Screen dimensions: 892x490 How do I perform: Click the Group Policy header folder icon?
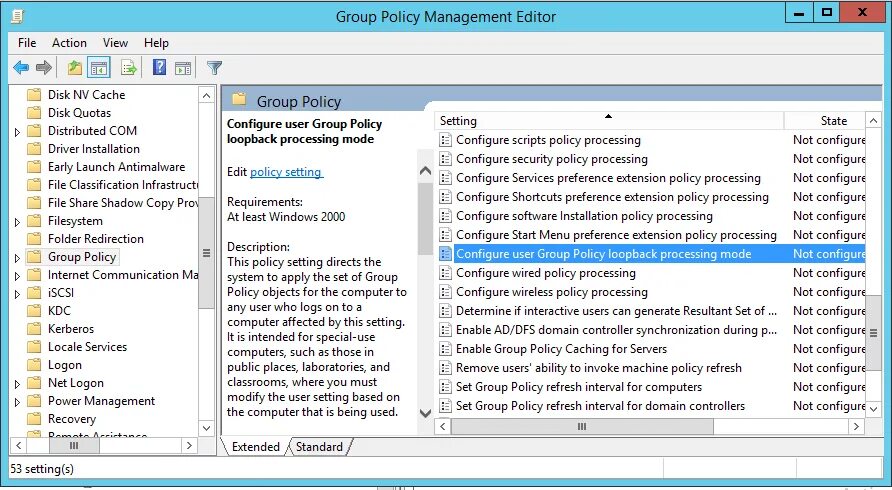[x=239, y=100]
